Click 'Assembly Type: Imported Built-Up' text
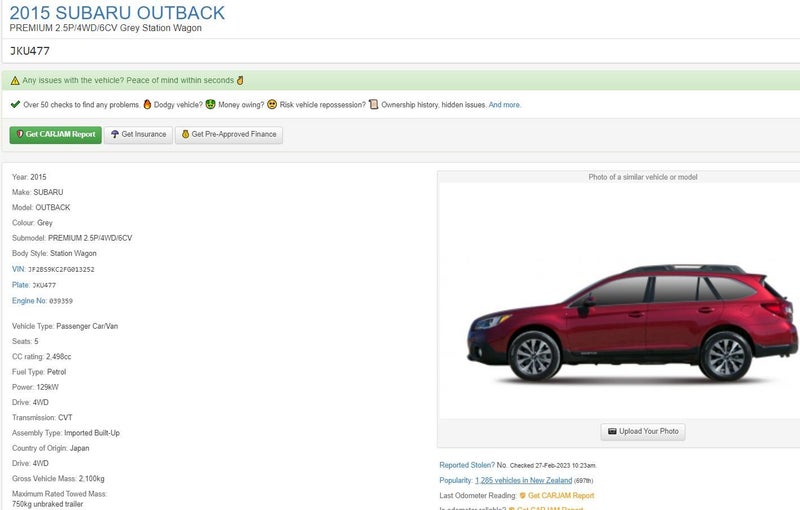Image resolution: width=800 pixels, height=510 pixels. coord(66,433)
